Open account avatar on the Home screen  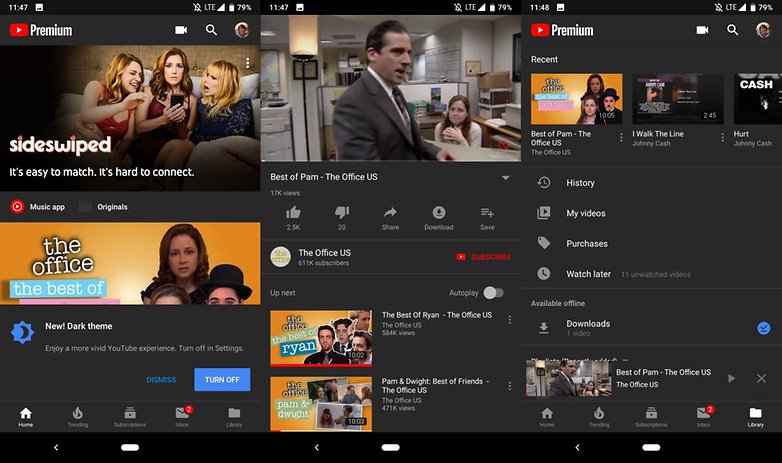click(242, 30)
